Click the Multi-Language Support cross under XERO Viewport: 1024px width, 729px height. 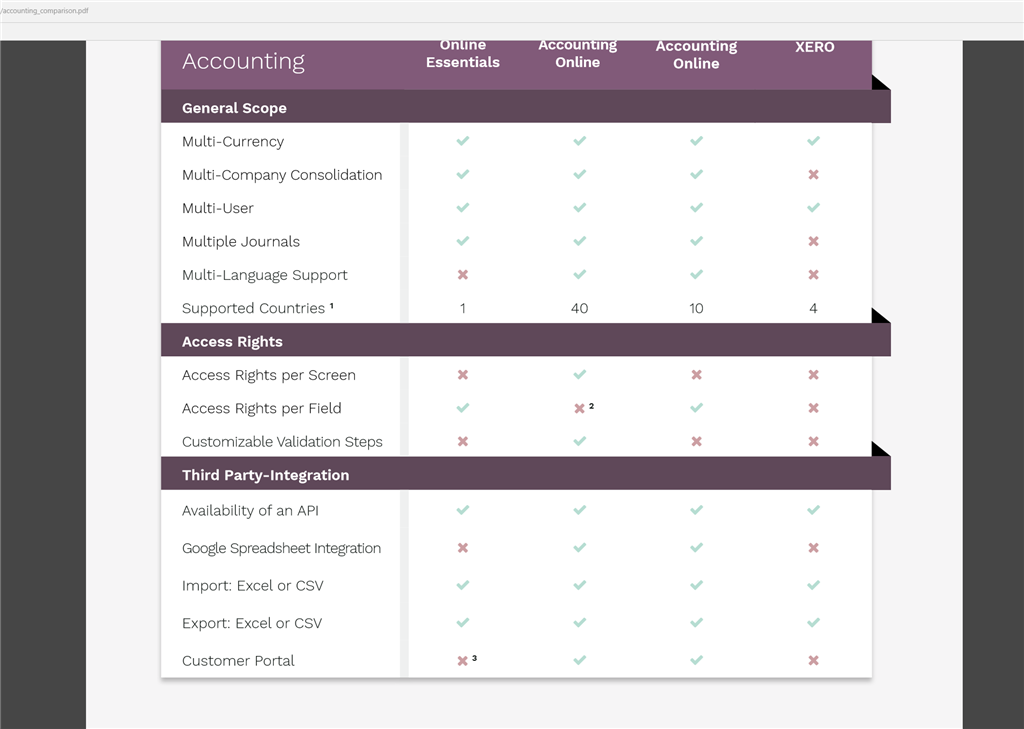[x=813, y=274]
